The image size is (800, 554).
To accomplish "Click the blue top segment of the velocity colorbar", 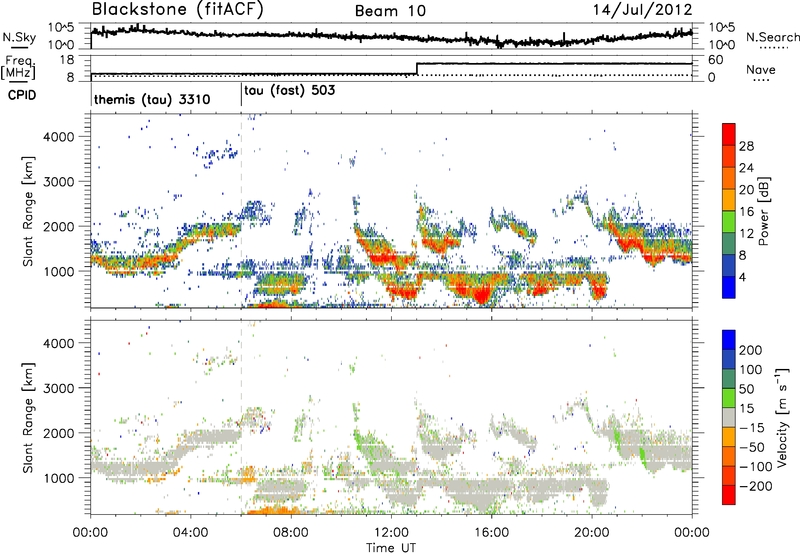I will (x=729, y=340).
